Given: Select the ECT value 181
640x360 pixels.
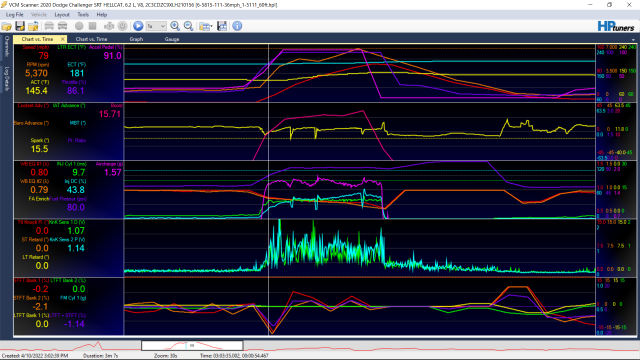Looking at the screenshot, I should tap(77, 73).
